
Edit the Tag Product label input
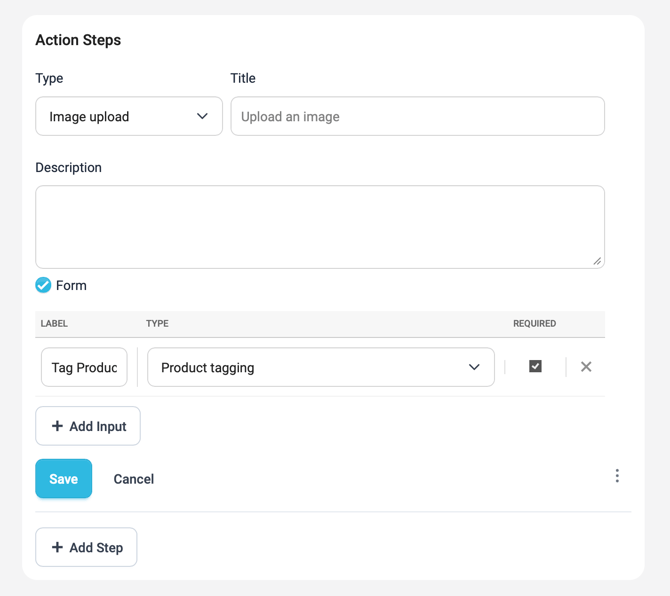84,367
